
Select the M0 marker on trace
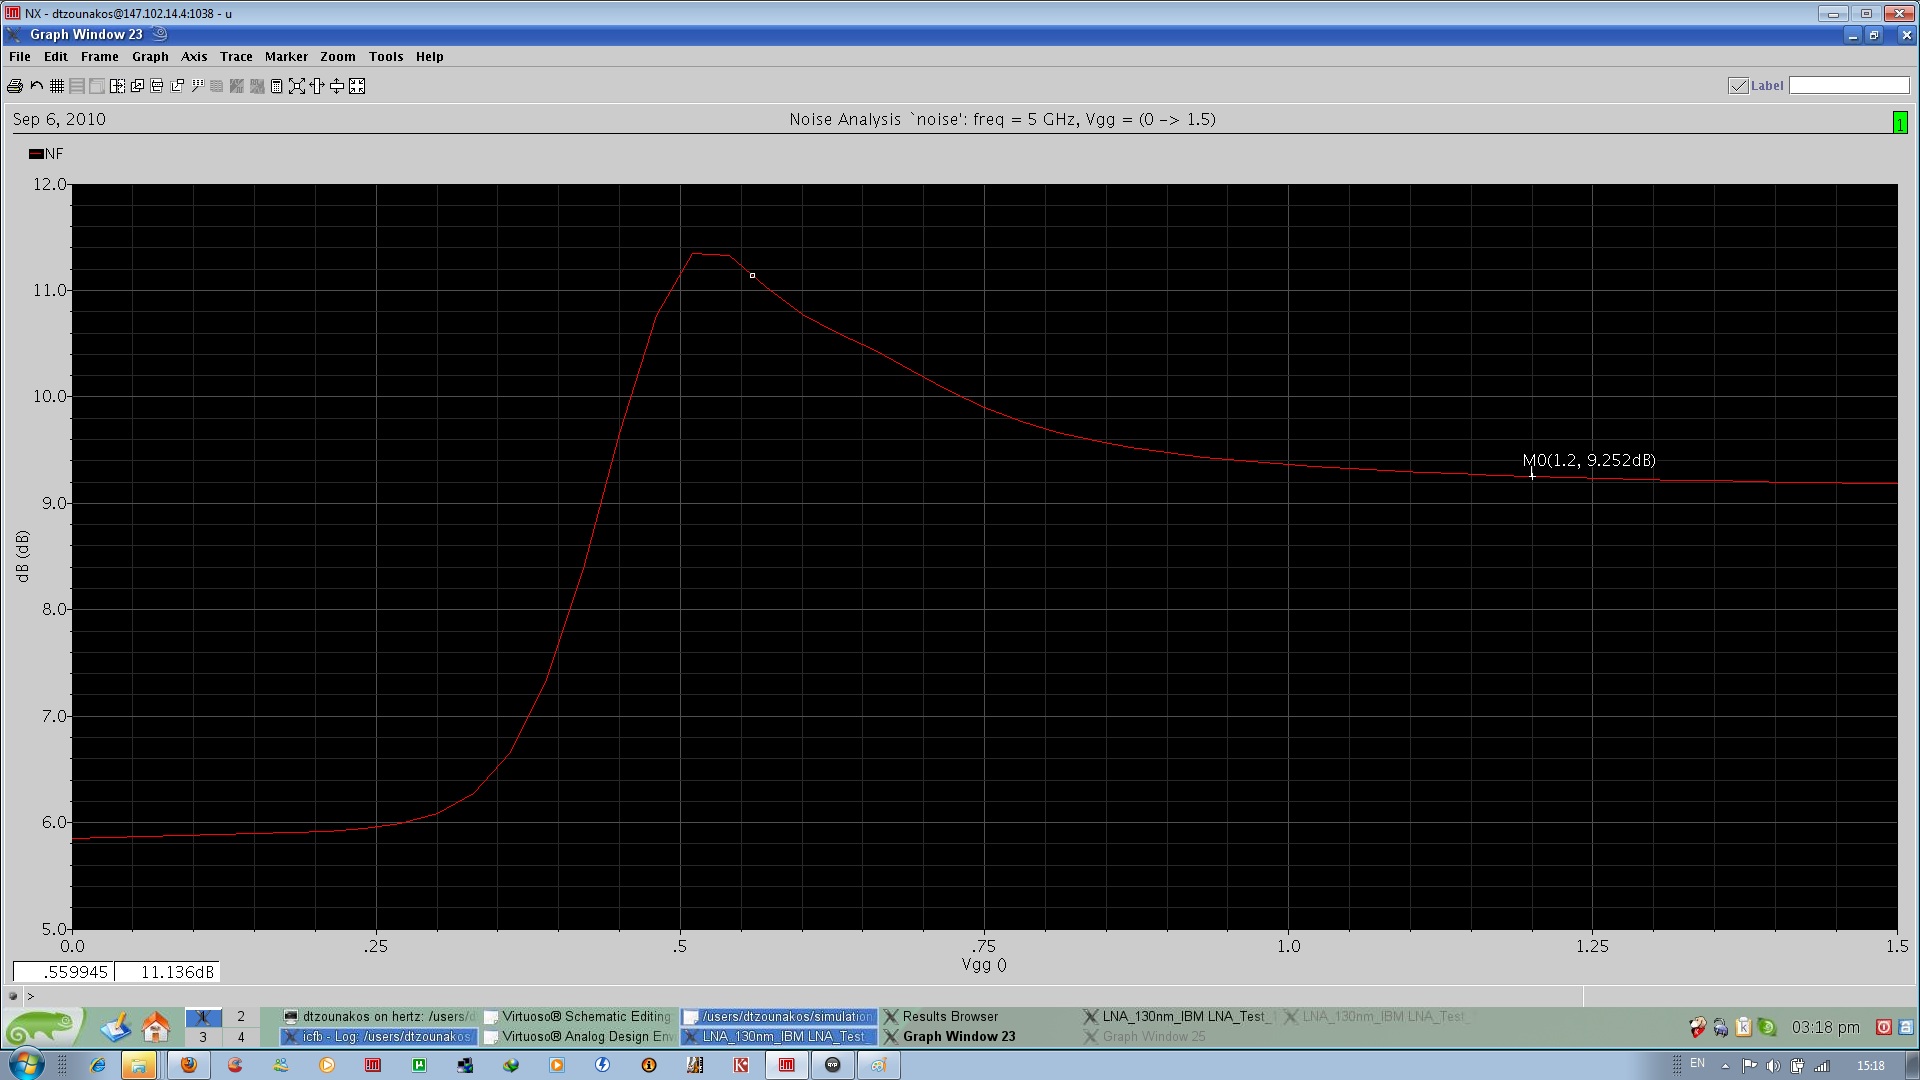pyautogui.click(x=1531, y=475)
